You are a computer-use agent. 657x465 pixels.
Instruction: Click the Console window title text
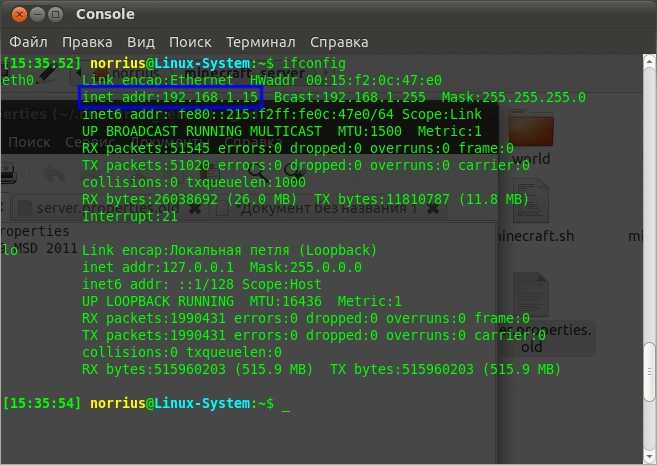pyautogui.click(x=105, y=14)
